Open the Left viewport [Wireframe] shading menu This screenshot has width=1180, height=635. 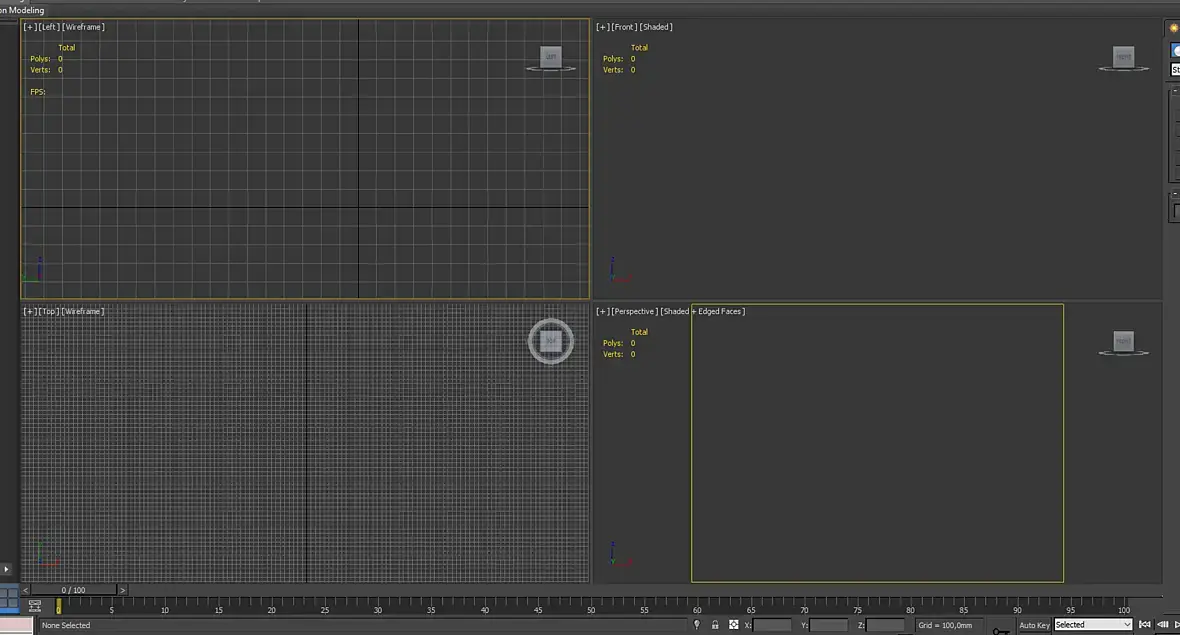coord(84,27)
